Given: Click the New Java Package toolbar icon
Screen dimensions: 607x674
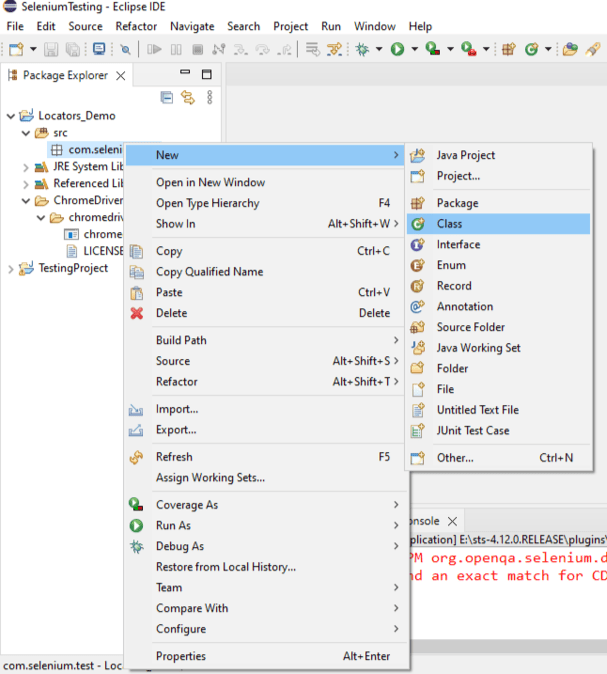Looking at the screenshot, I should [x=509, y=49].
